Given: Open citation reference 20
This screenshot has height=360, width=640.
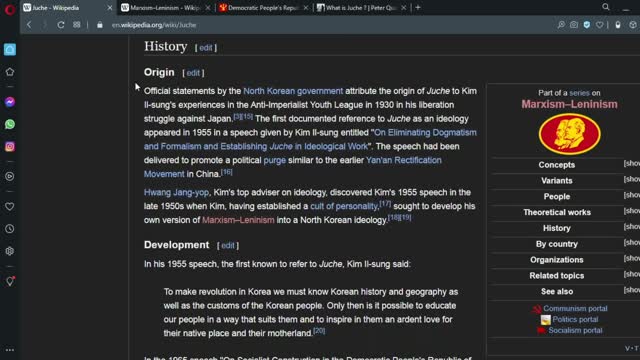Looking at the screenshot, I should pyautogui.click(x=319, y=331).
